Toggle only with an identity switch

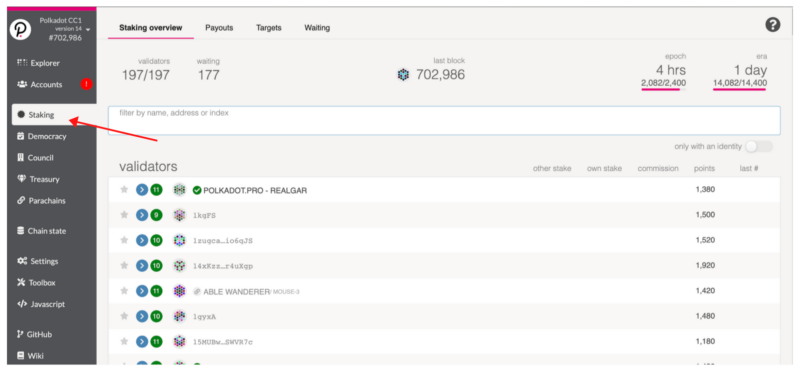tap(759, 146)
